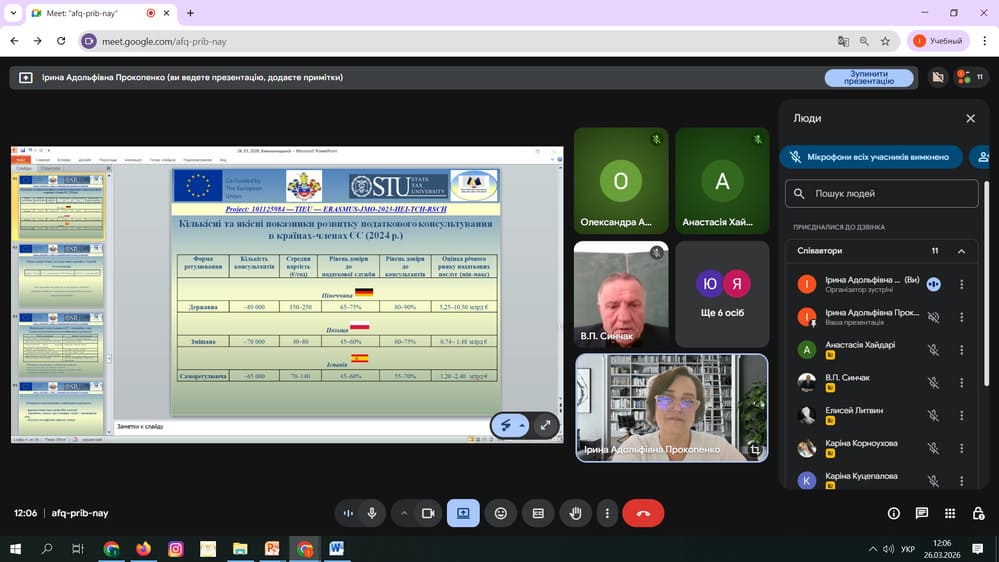The width and height of the screenshot is (999, 562).
Task: Open the chat with everyone panel
Action: tap(921, 513)
